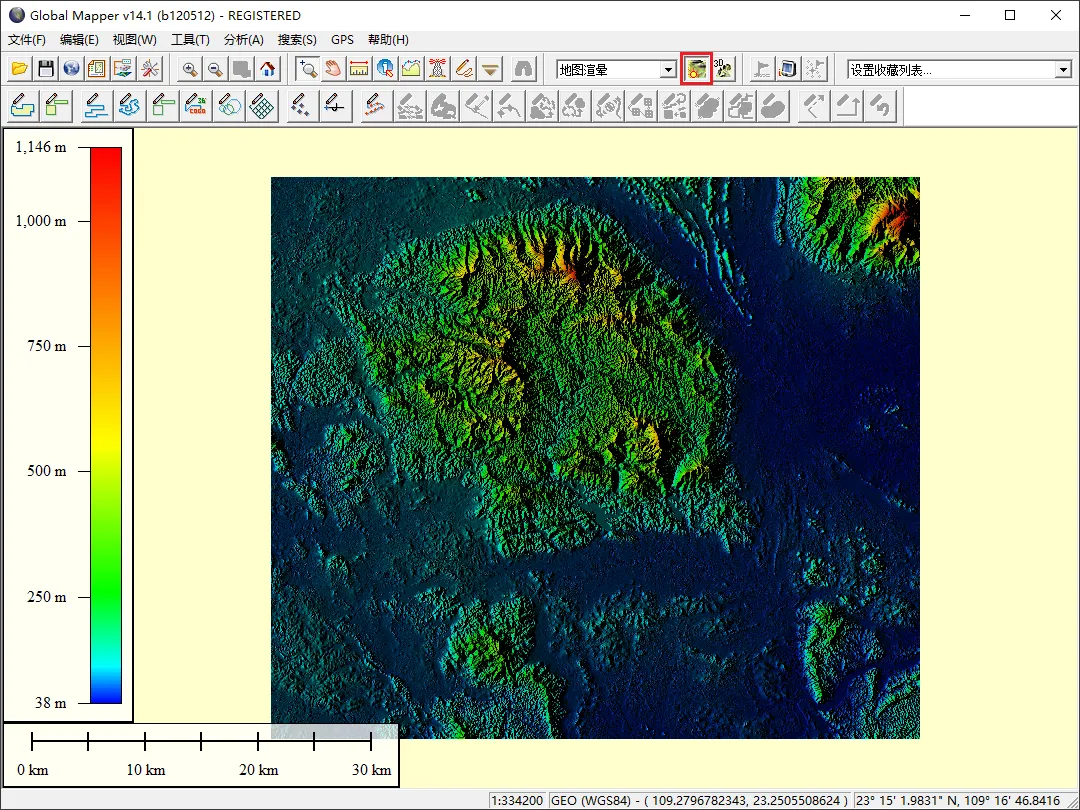Viewport: 1080px width, 810px height.
Task: Select the View Shed tower tool
Action: [x=437, y=69]
